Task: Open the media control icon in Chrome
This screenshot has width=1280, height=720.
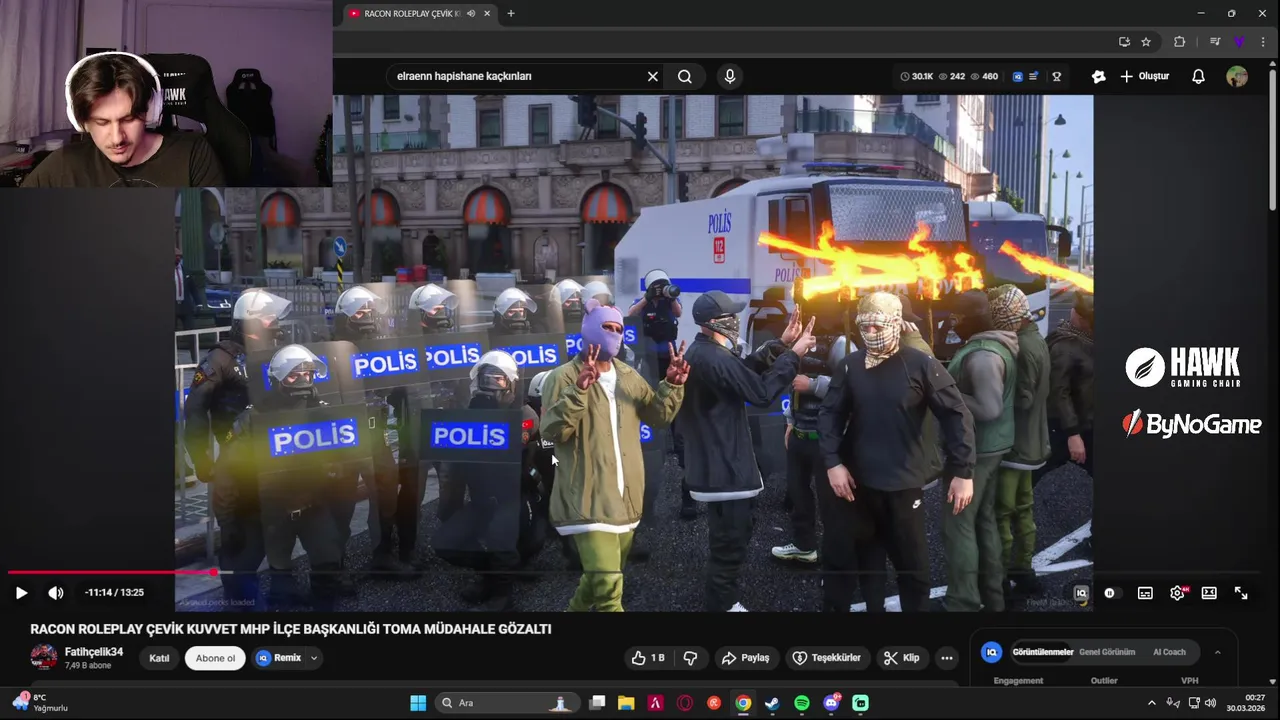Action: 1215,41
